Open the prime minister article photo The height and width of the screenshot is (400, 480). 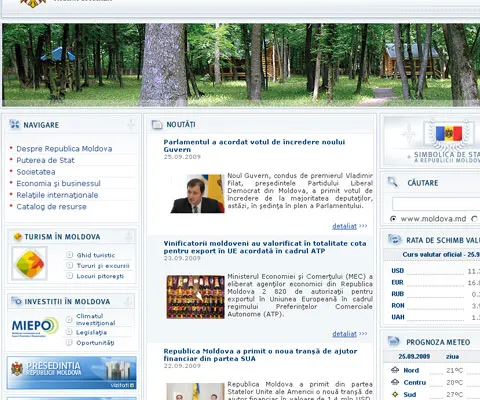click(x=197, y=194)
